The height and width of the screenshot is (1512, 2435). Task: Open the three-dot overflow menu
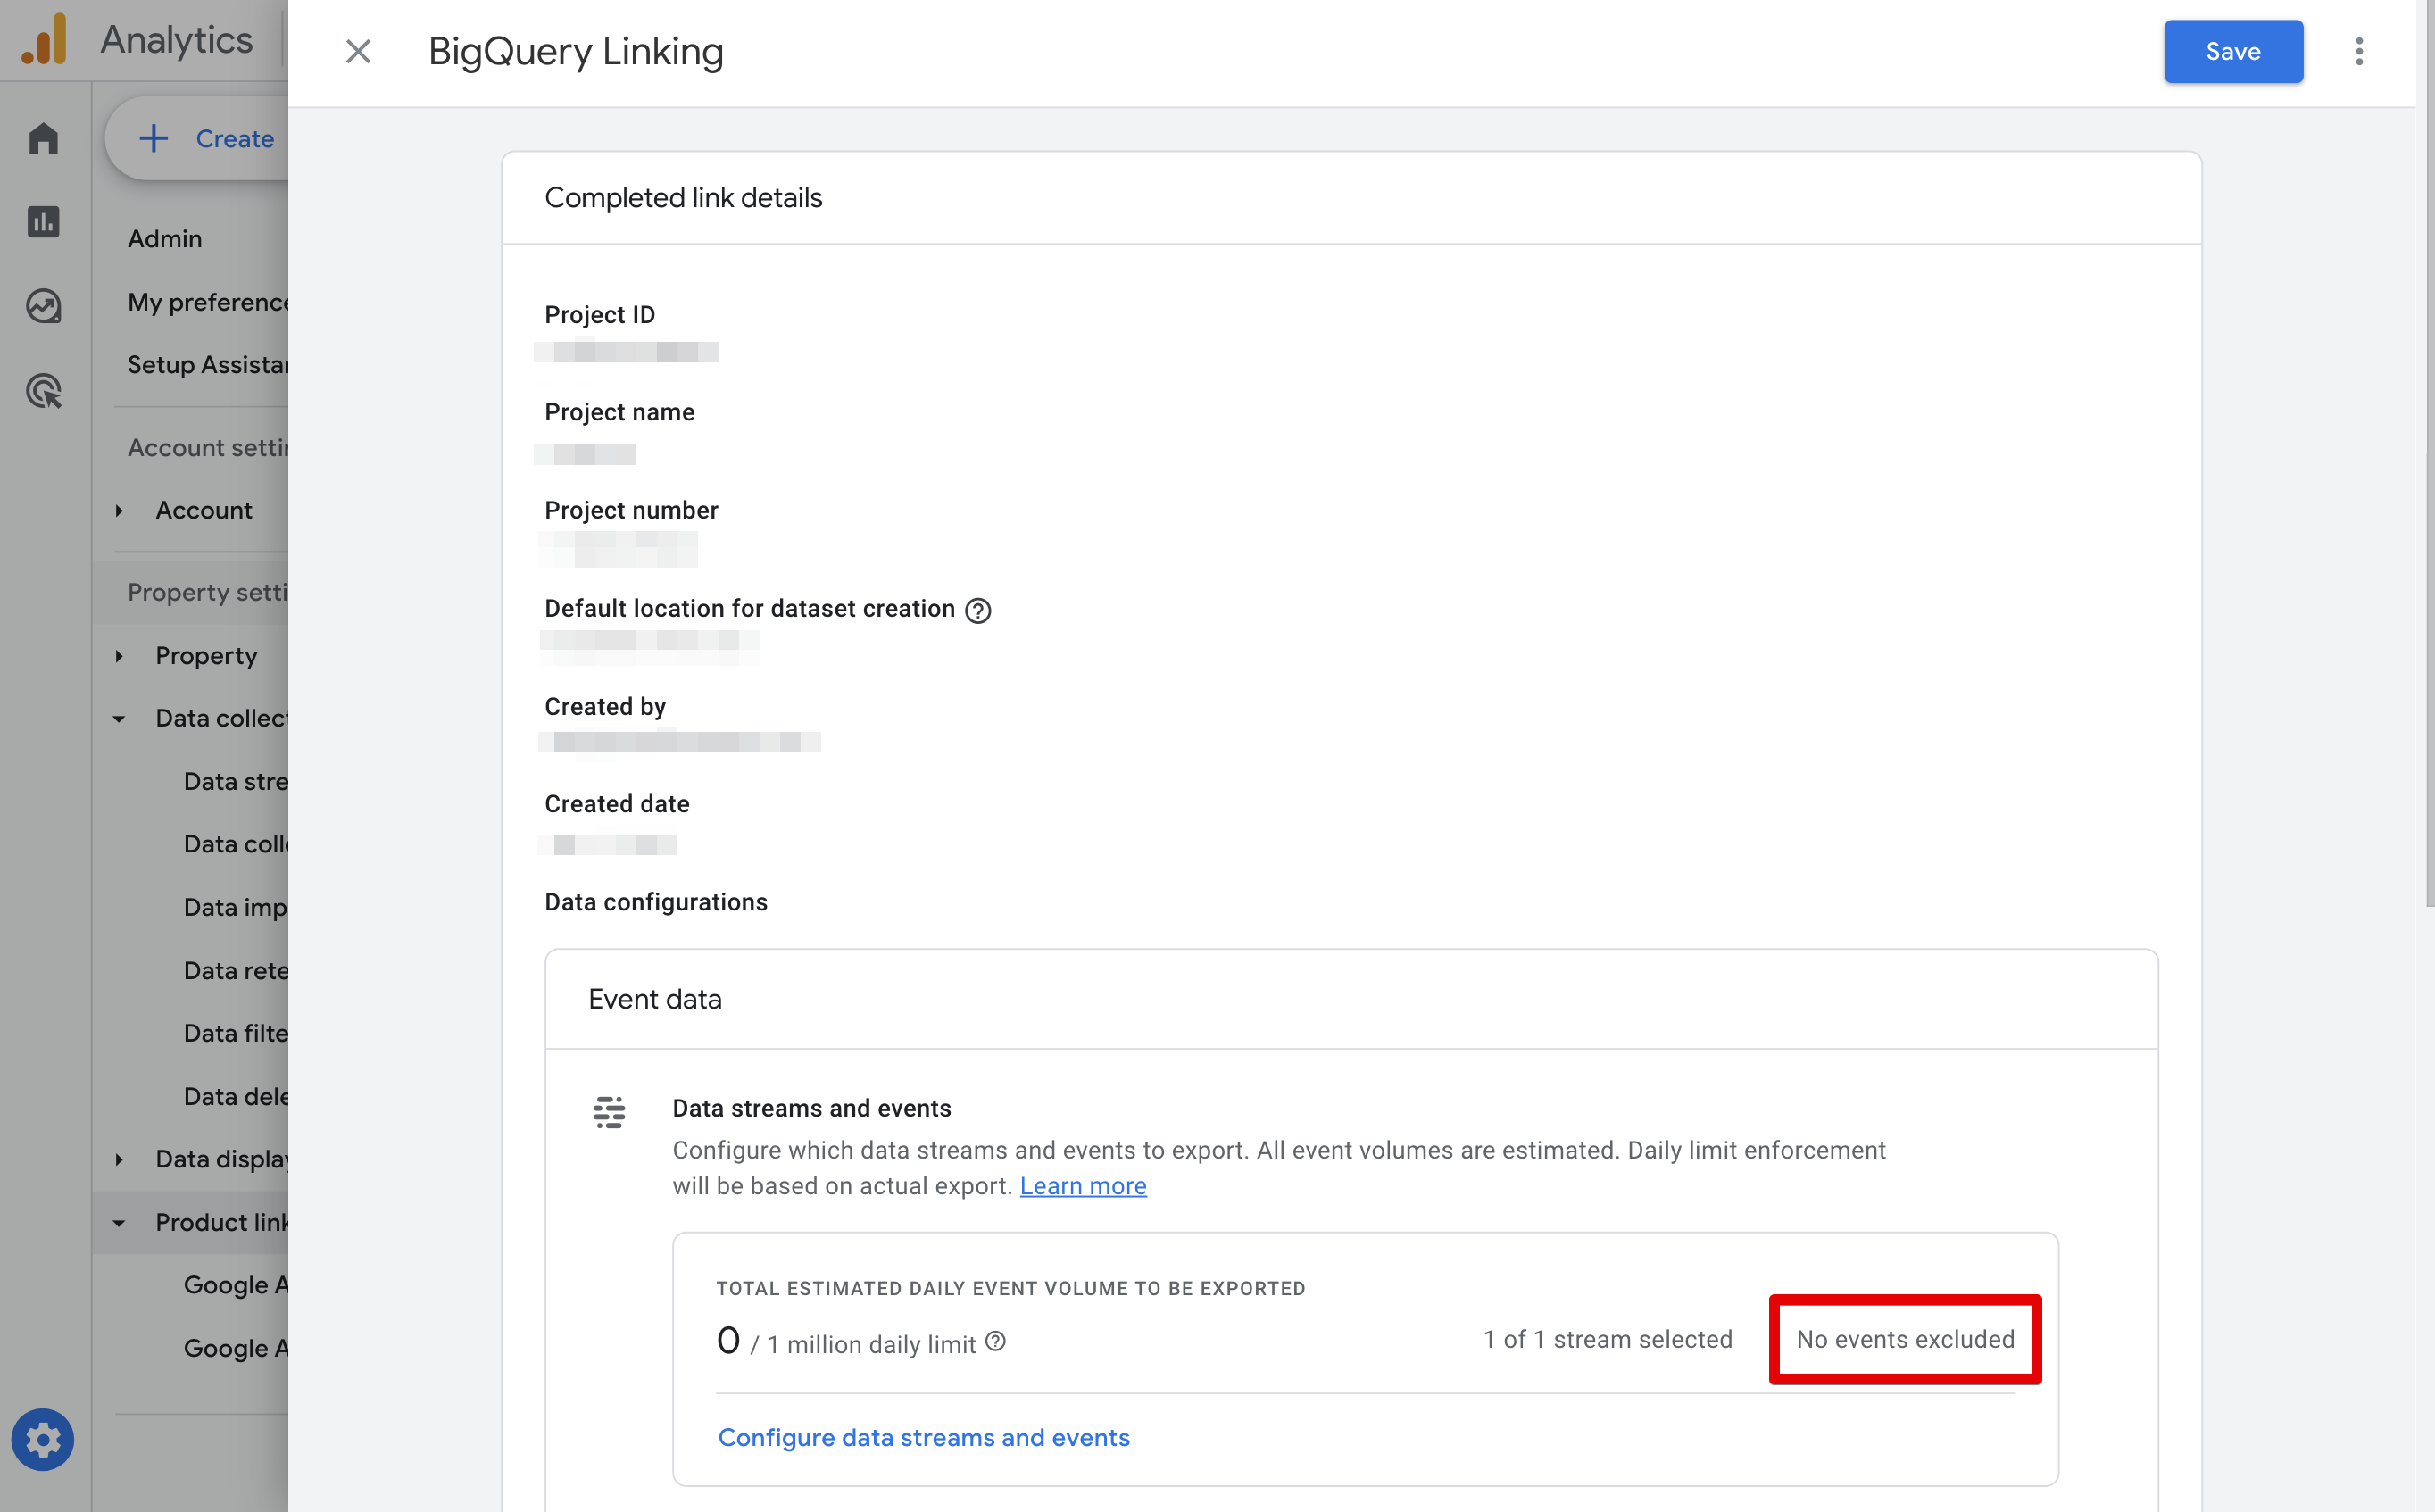(x=2359, y=51)
